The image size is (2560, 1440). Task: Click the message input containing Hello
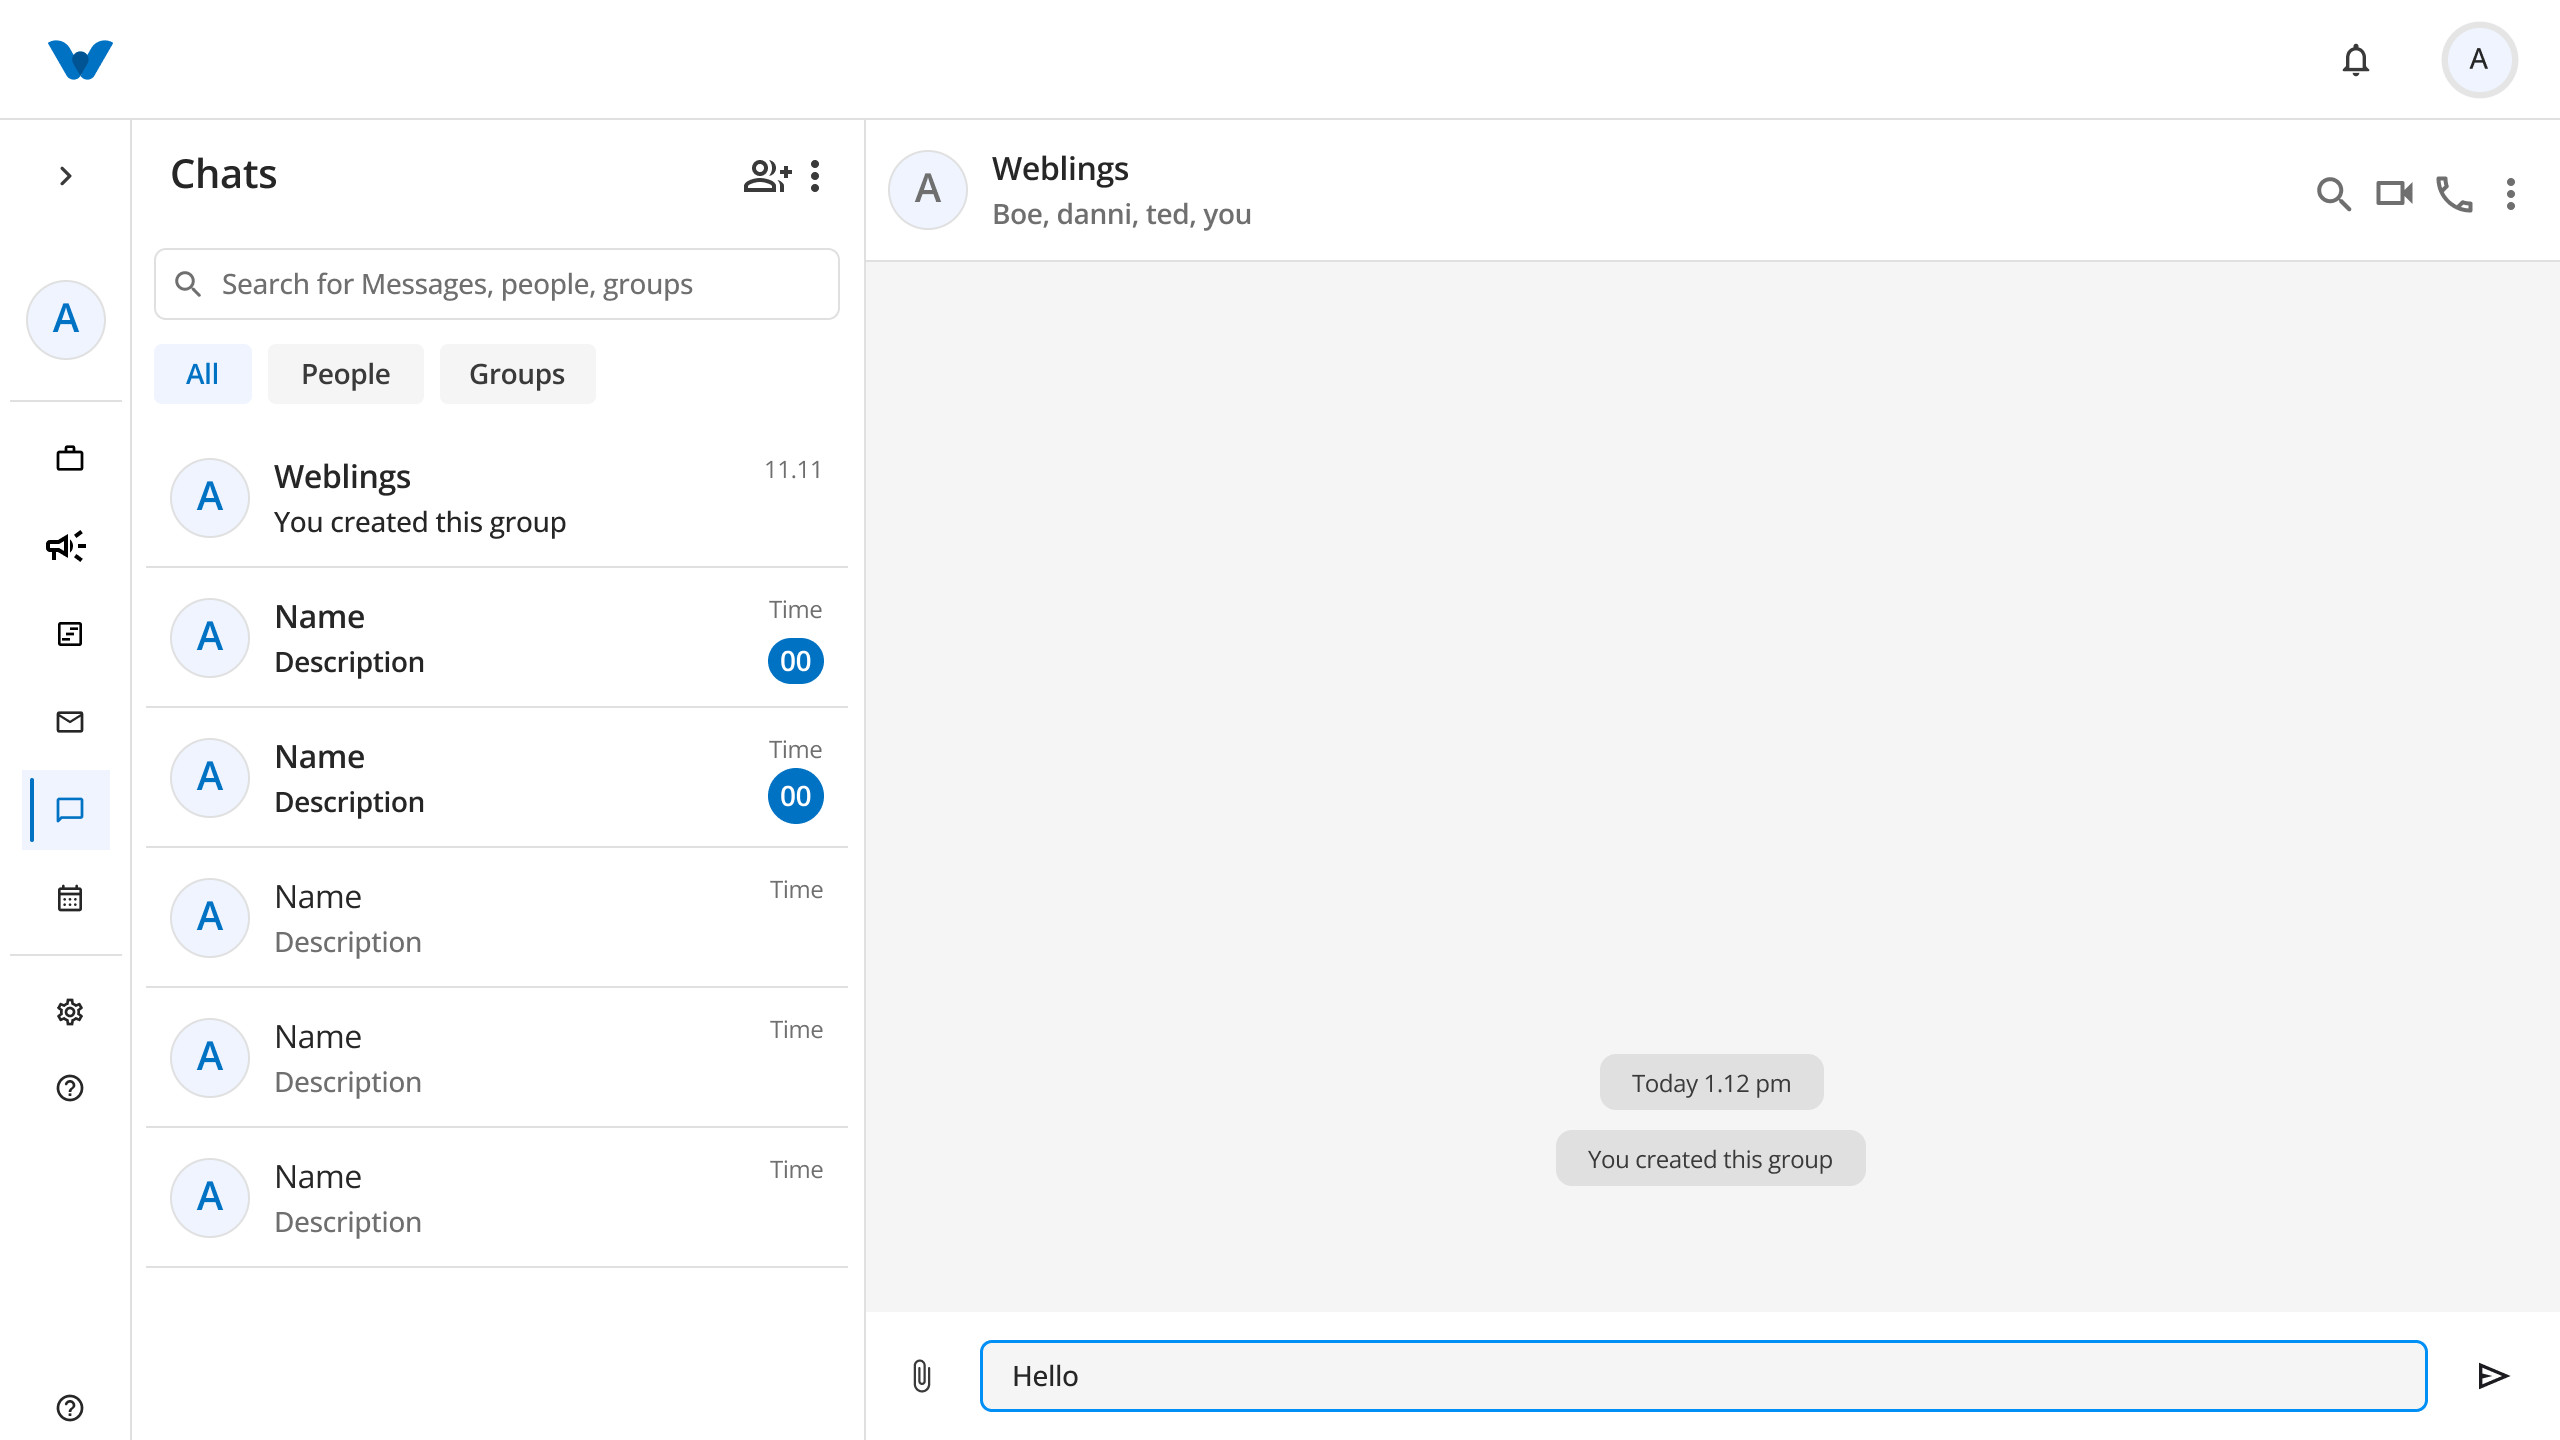coord(1704,1376)
